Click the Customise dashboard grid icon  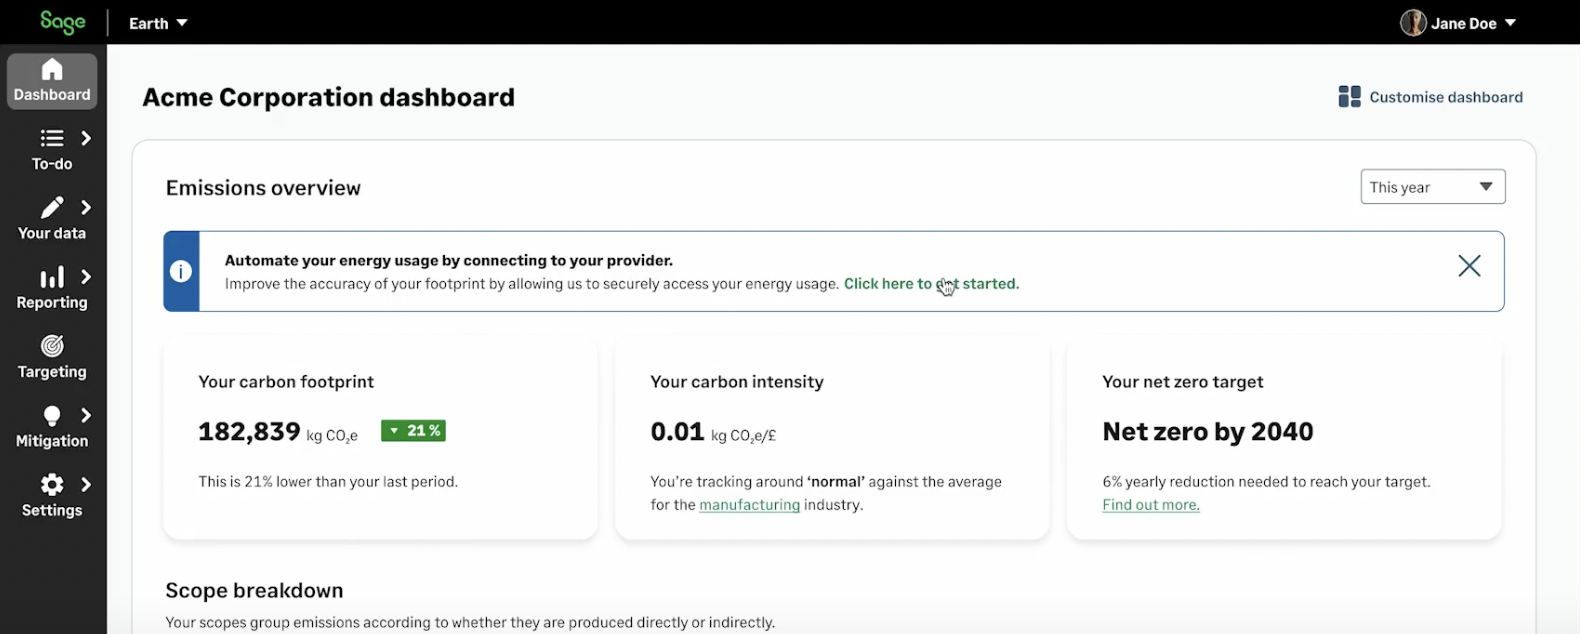tap(1349, 97)
